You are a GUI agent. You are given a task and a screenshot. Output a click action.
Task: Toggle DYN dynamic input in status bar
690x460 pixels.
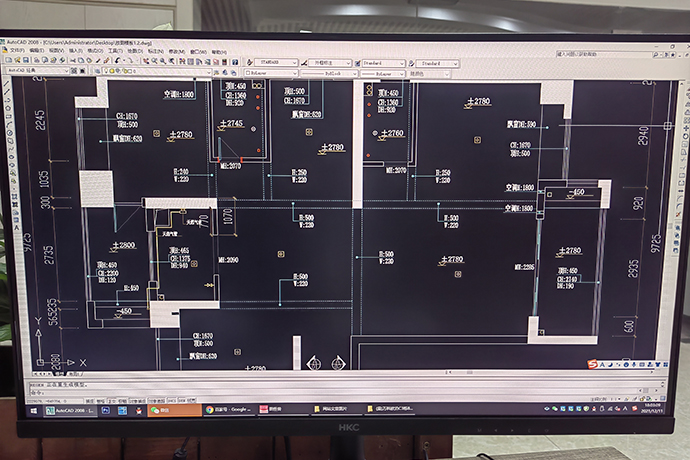(182, 401)
